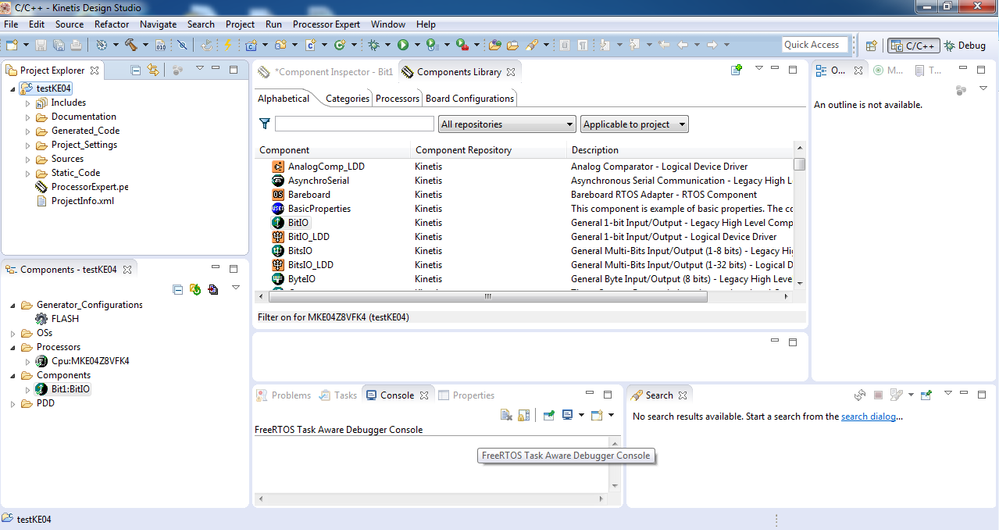The width and height of the screenshot is (999, 530).
Task: Click the Clear Console icon
Action: pyautogui.click(x=506, y=415)
